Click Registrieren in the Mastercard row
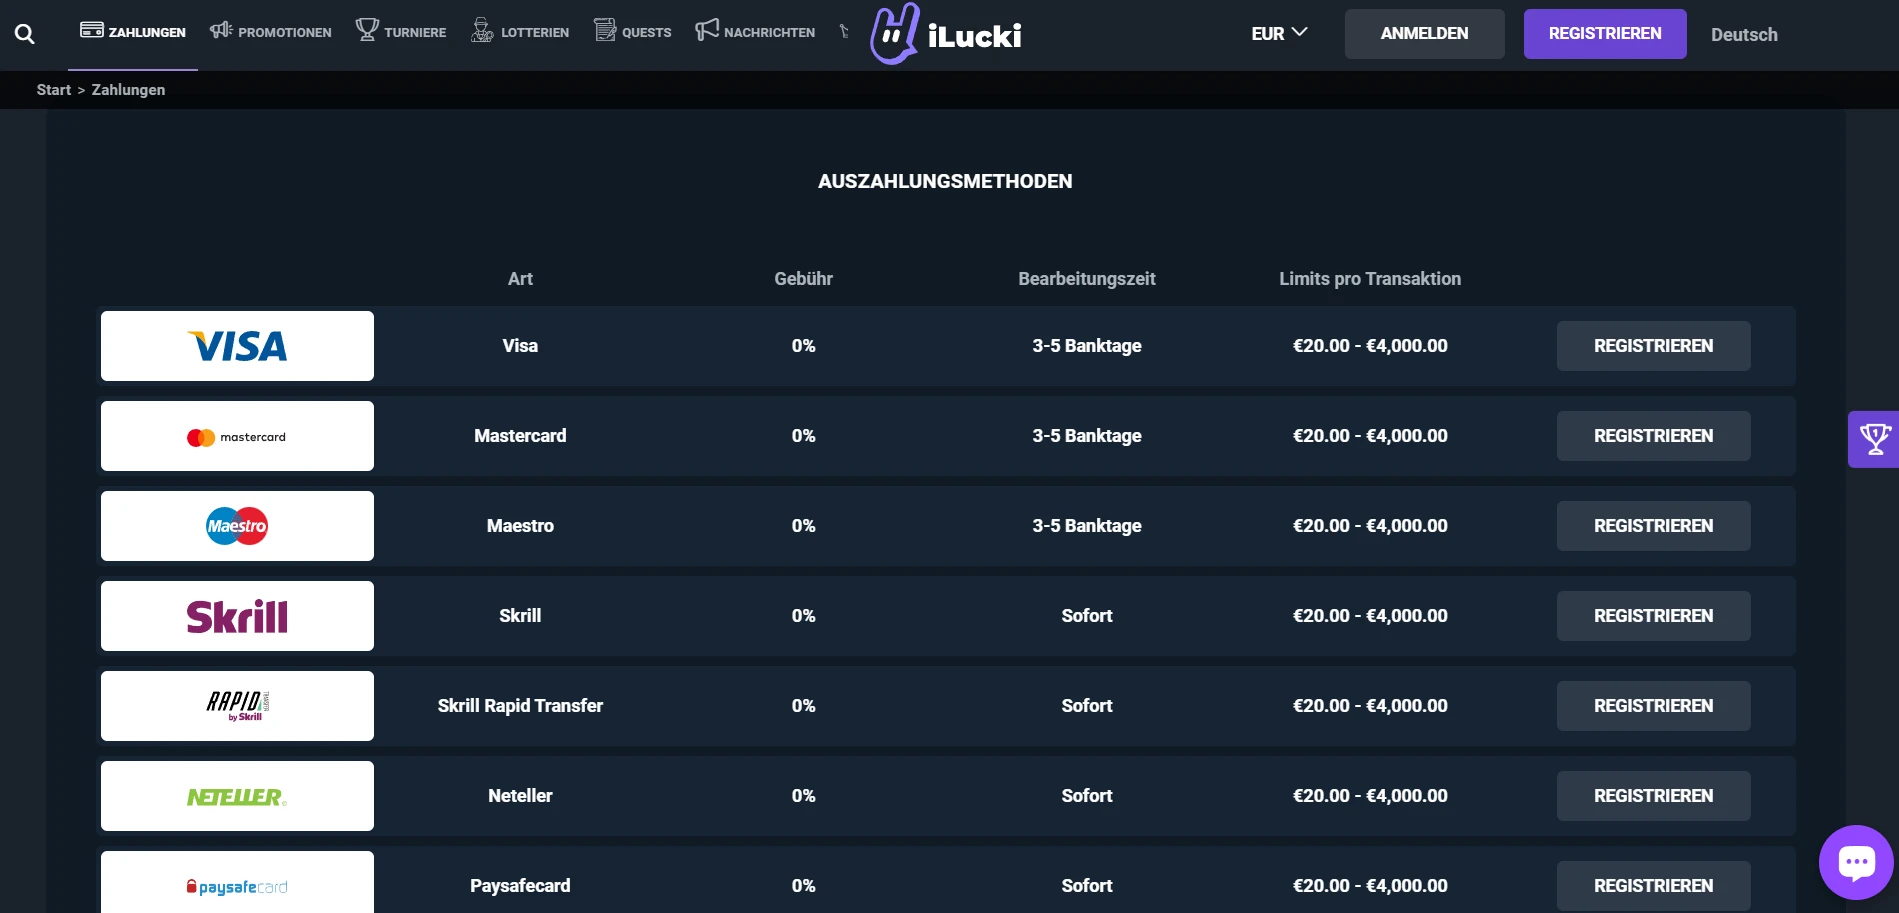The width and height of the screenshot is (1899, 913). click(1653, 436)
